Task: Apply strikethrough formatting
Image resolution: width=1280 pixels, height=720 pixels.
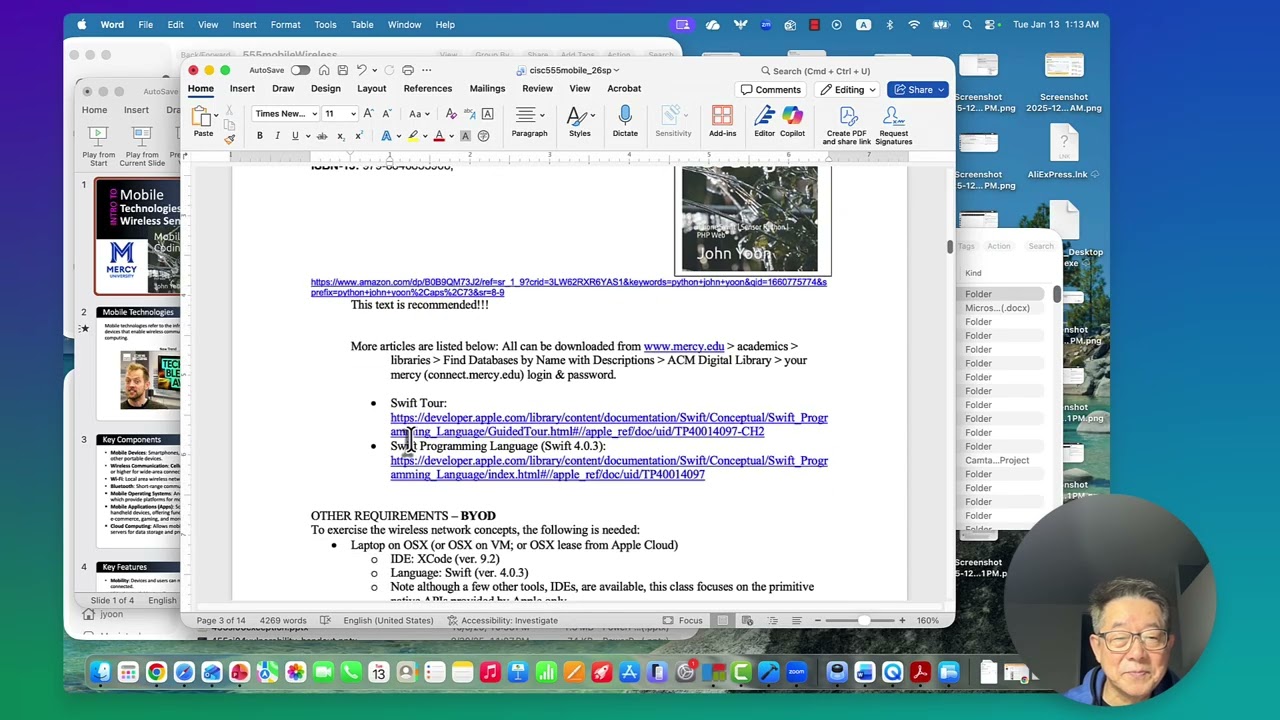Action: pos(322,136)
